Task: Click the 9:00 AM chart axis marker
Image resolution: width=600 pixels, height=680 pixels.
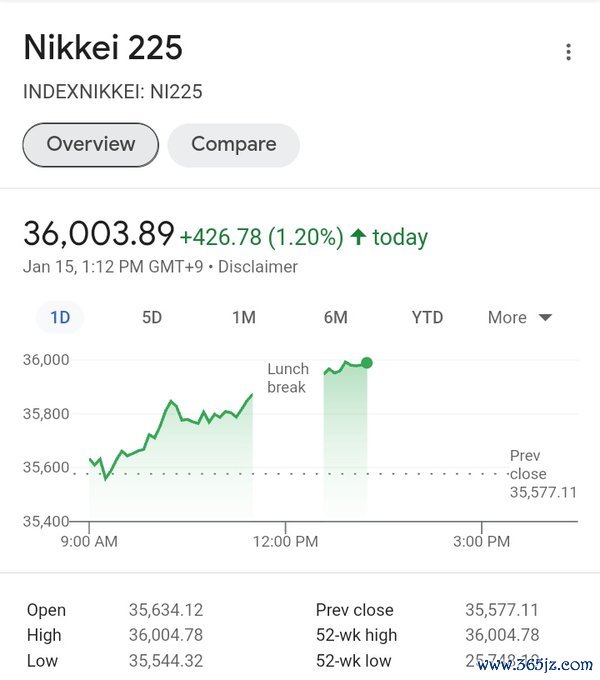Action: 89,541
